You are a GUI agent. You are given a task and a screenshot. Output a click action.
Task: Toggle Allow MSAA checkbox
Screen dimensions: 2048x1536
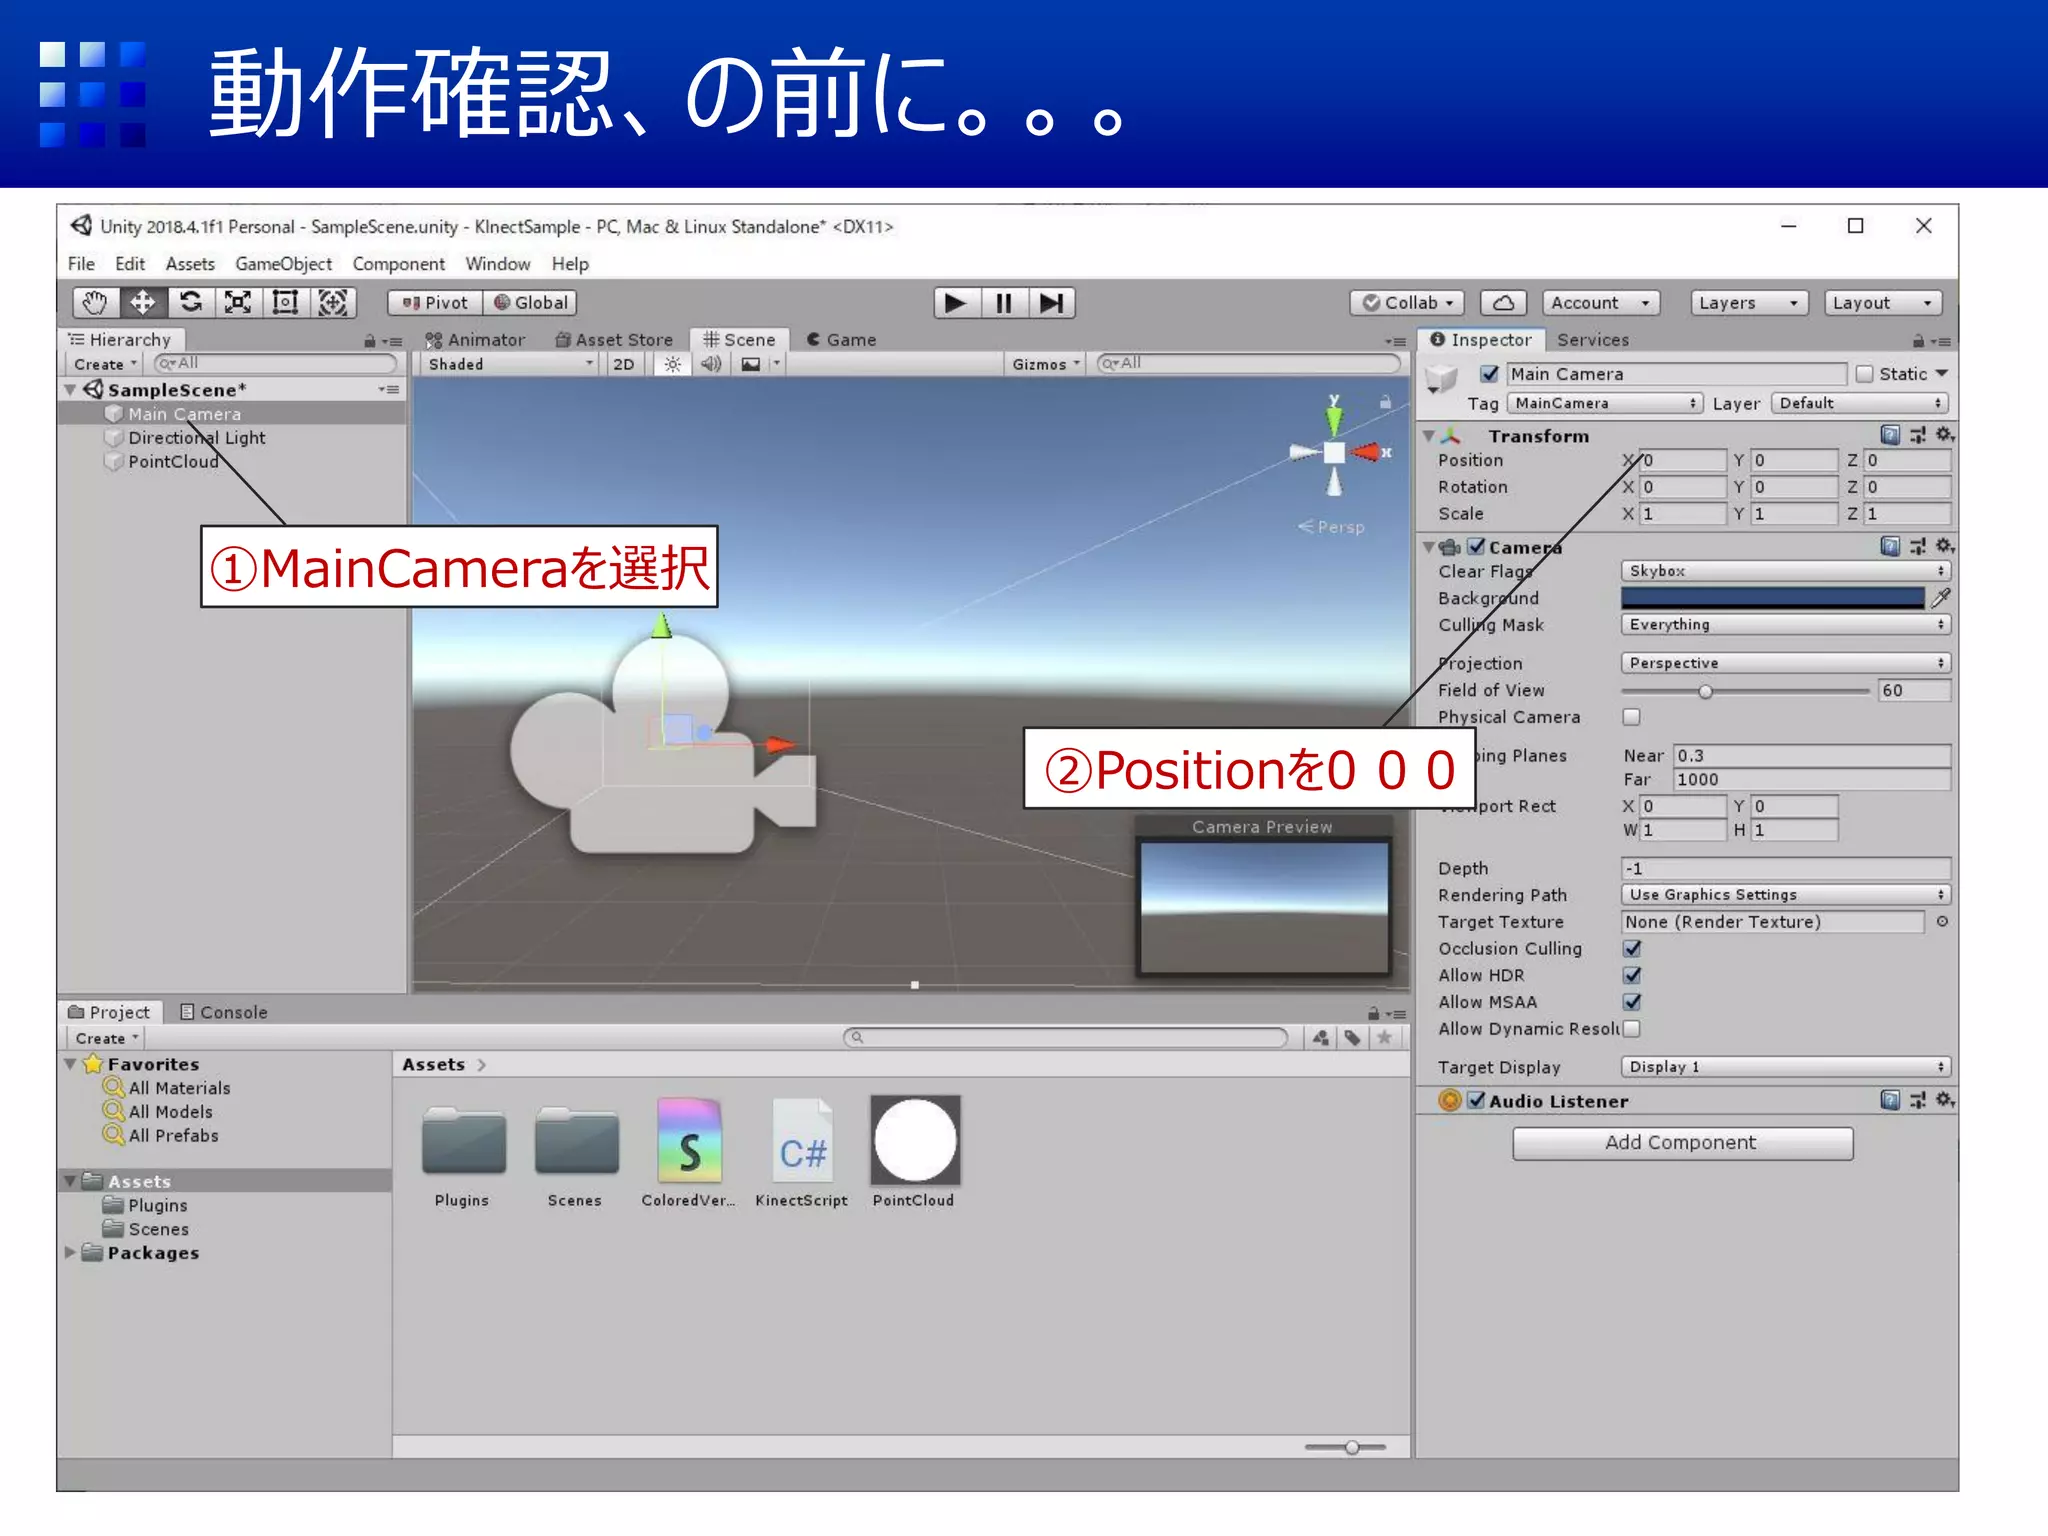1632,1002
